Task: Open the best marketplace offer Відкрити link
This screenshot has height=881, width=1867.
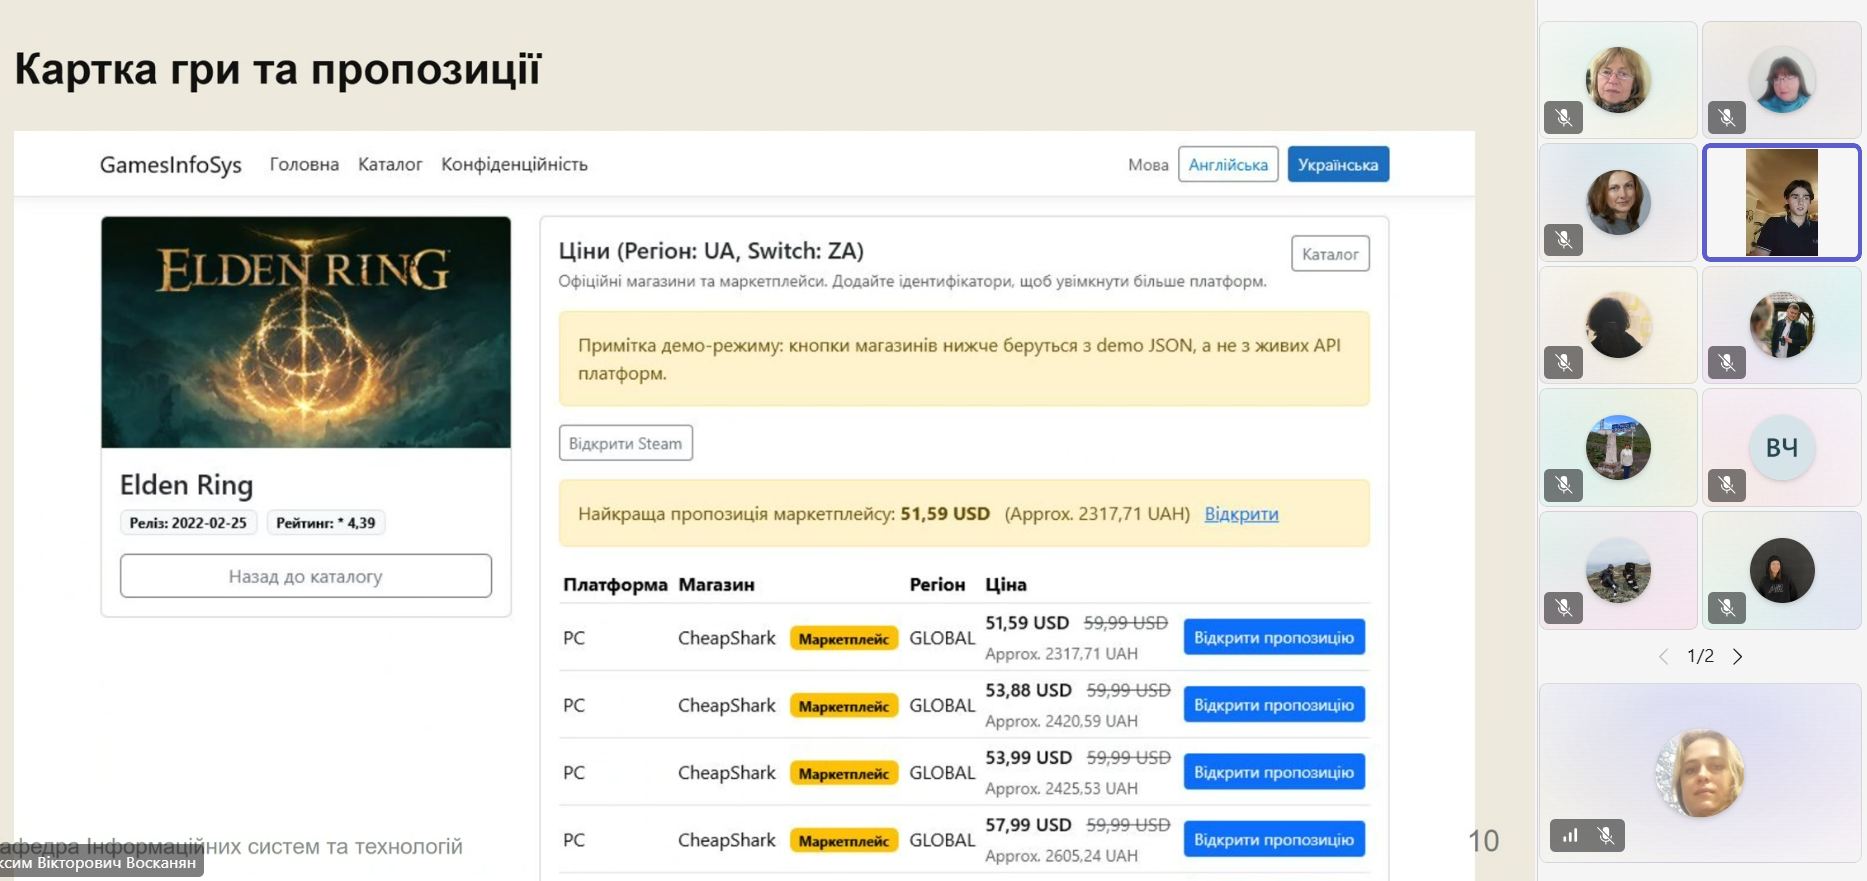Action: tap(1241, 514)
